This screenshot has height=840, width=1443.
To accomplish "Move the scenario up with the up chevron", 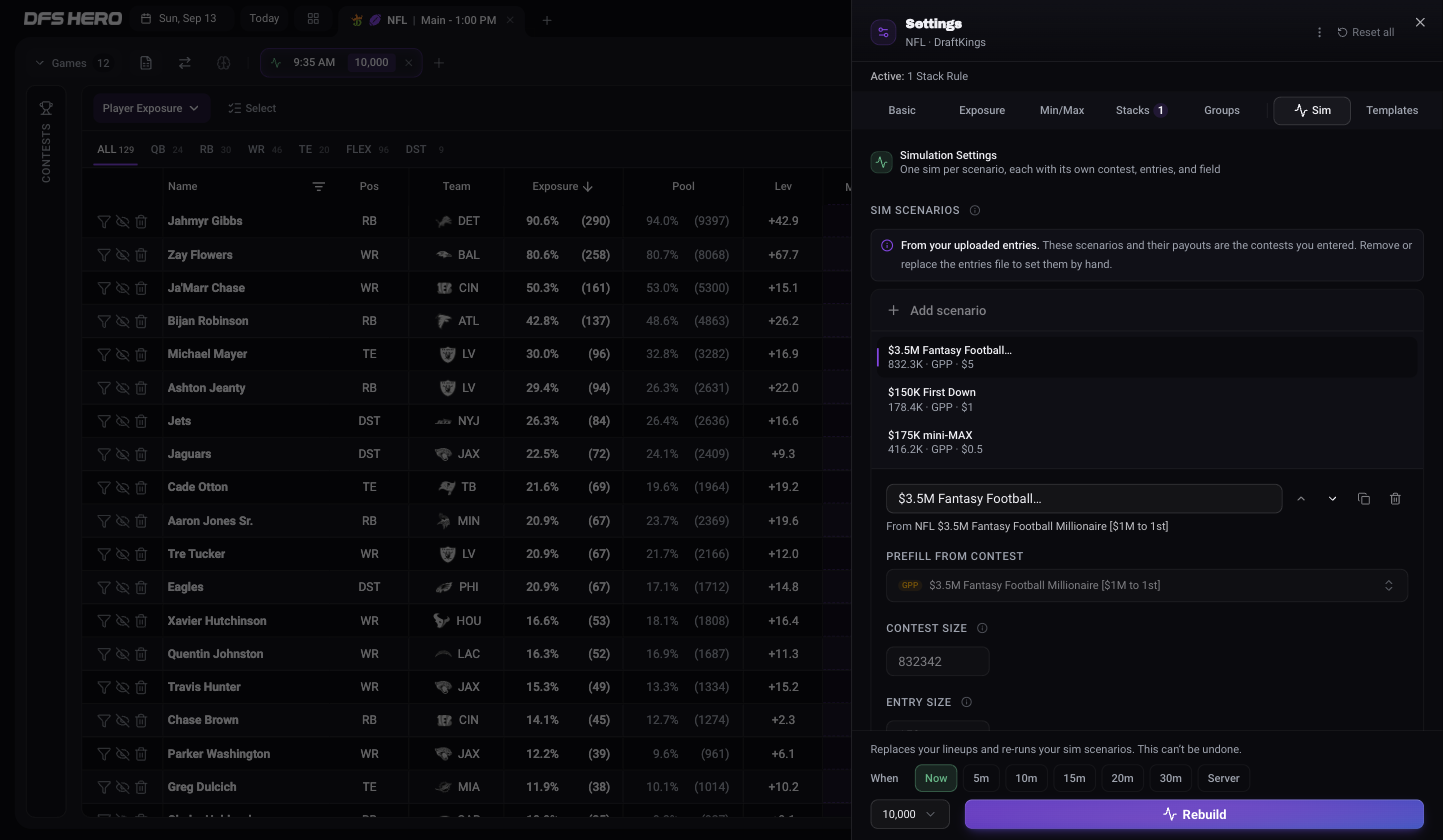I will point(1301,498).
